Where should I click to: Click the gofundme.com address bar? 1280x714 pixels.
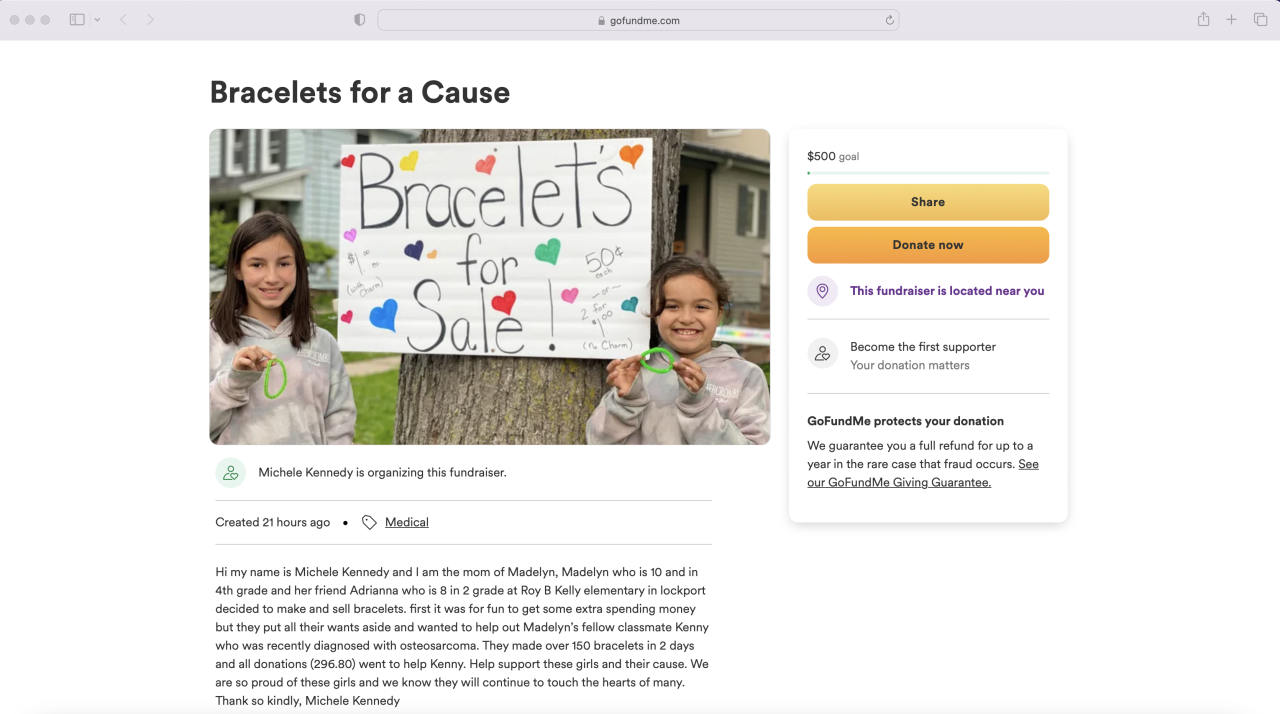pos(638,20)
